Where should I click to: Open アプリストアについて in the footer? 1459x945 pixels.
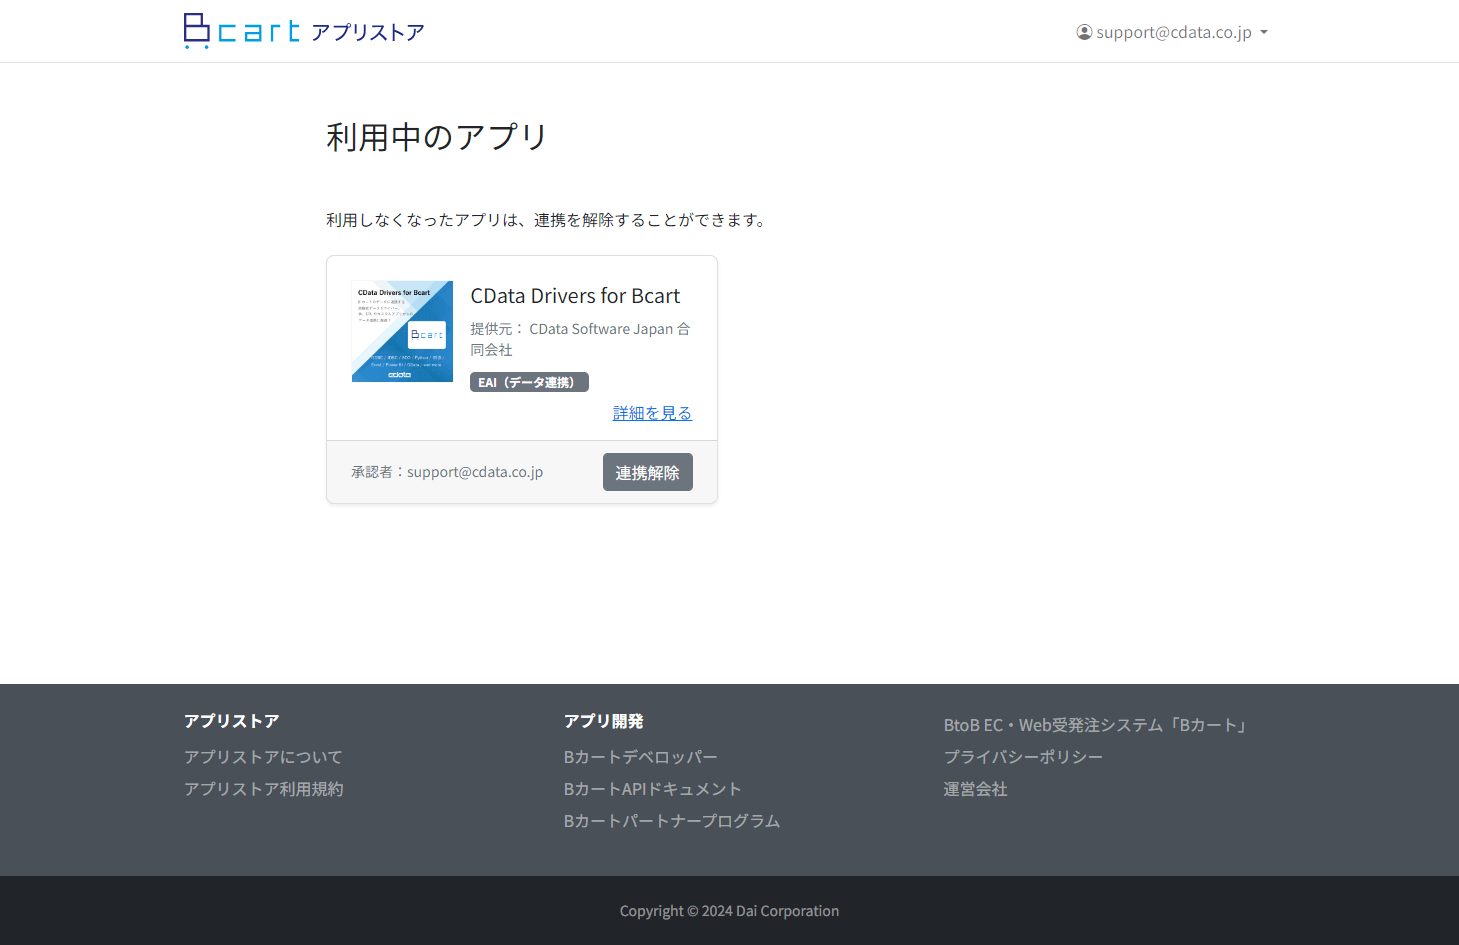click(263, 757)
